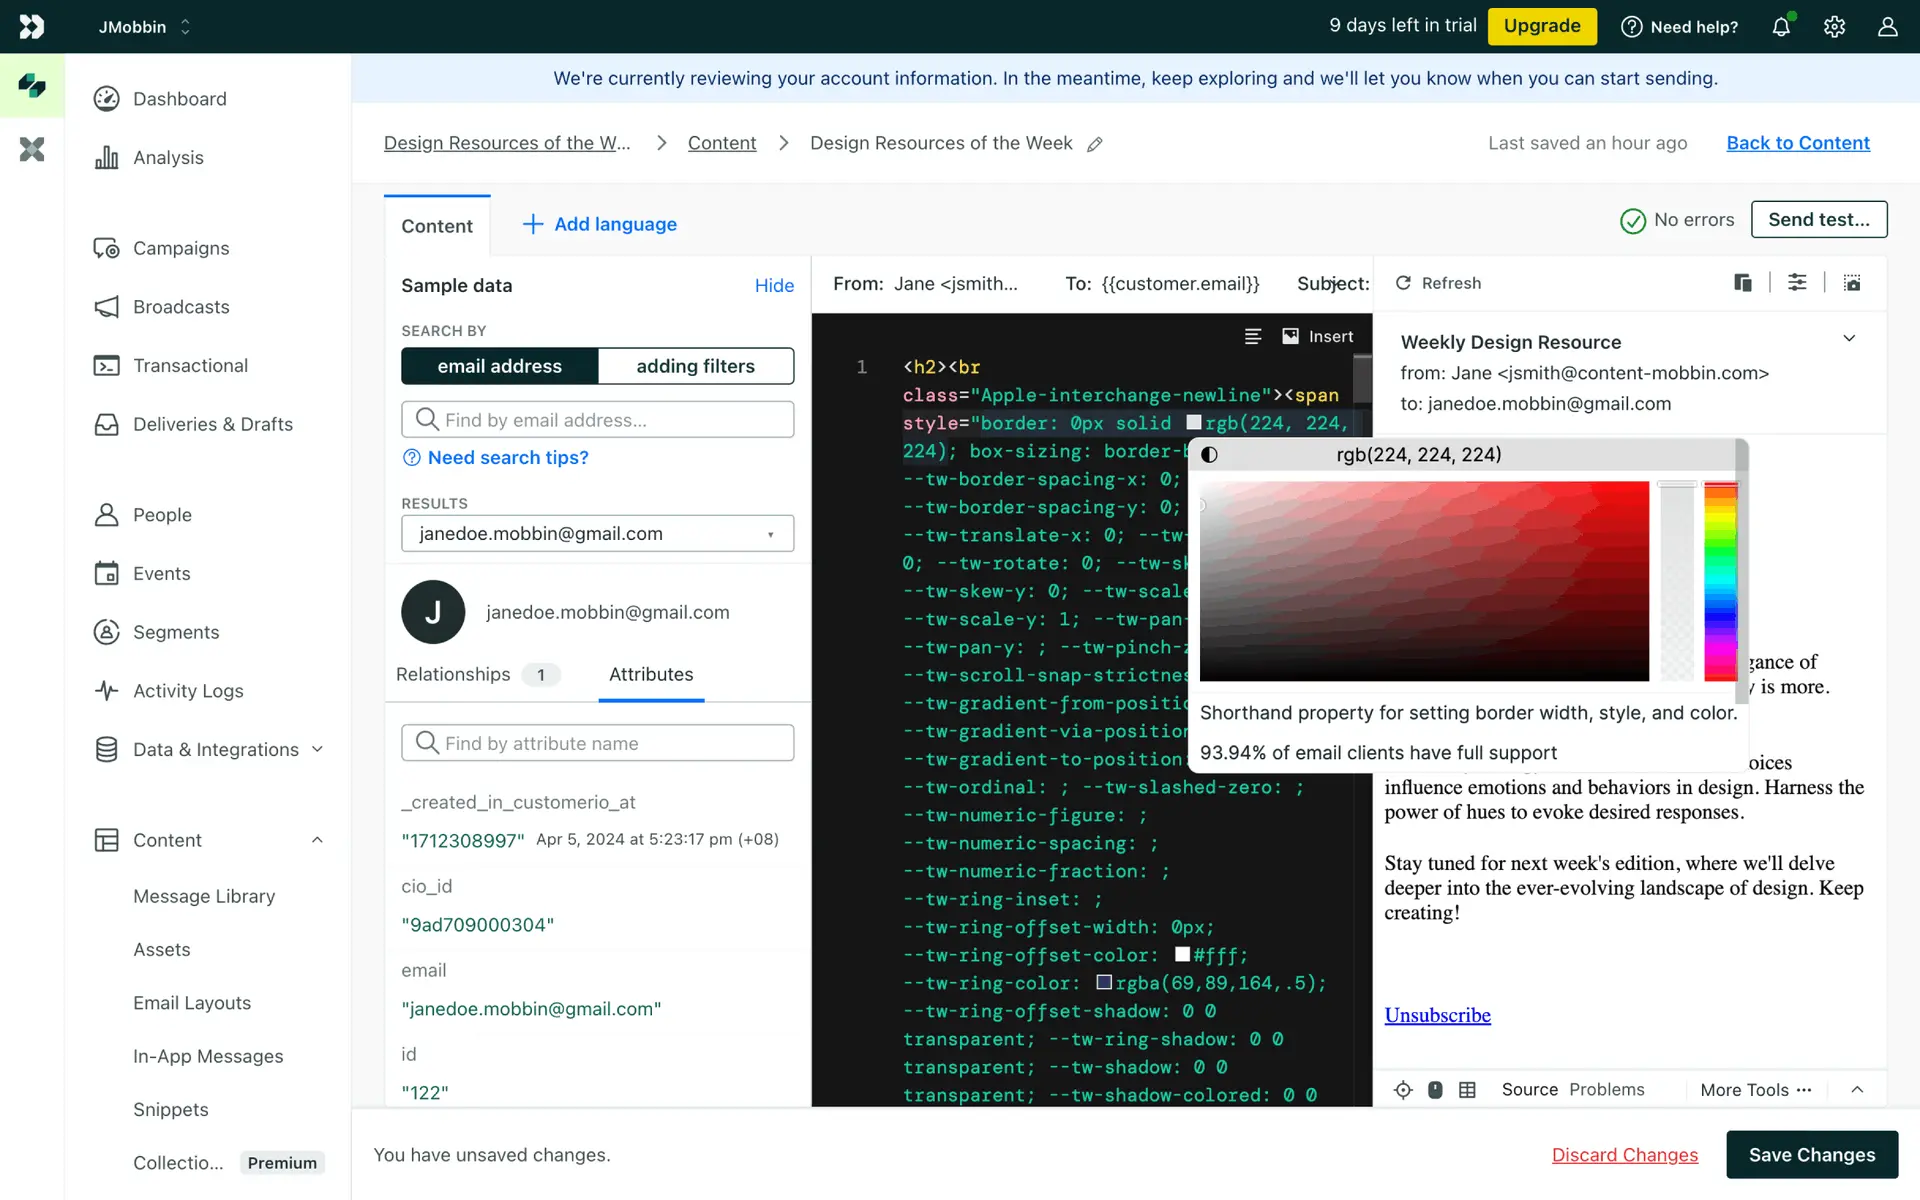Toggle word wrap icon in code editor
Screen dimensions: 1920x1200
pyautogui.click(x=1253, y=337)
